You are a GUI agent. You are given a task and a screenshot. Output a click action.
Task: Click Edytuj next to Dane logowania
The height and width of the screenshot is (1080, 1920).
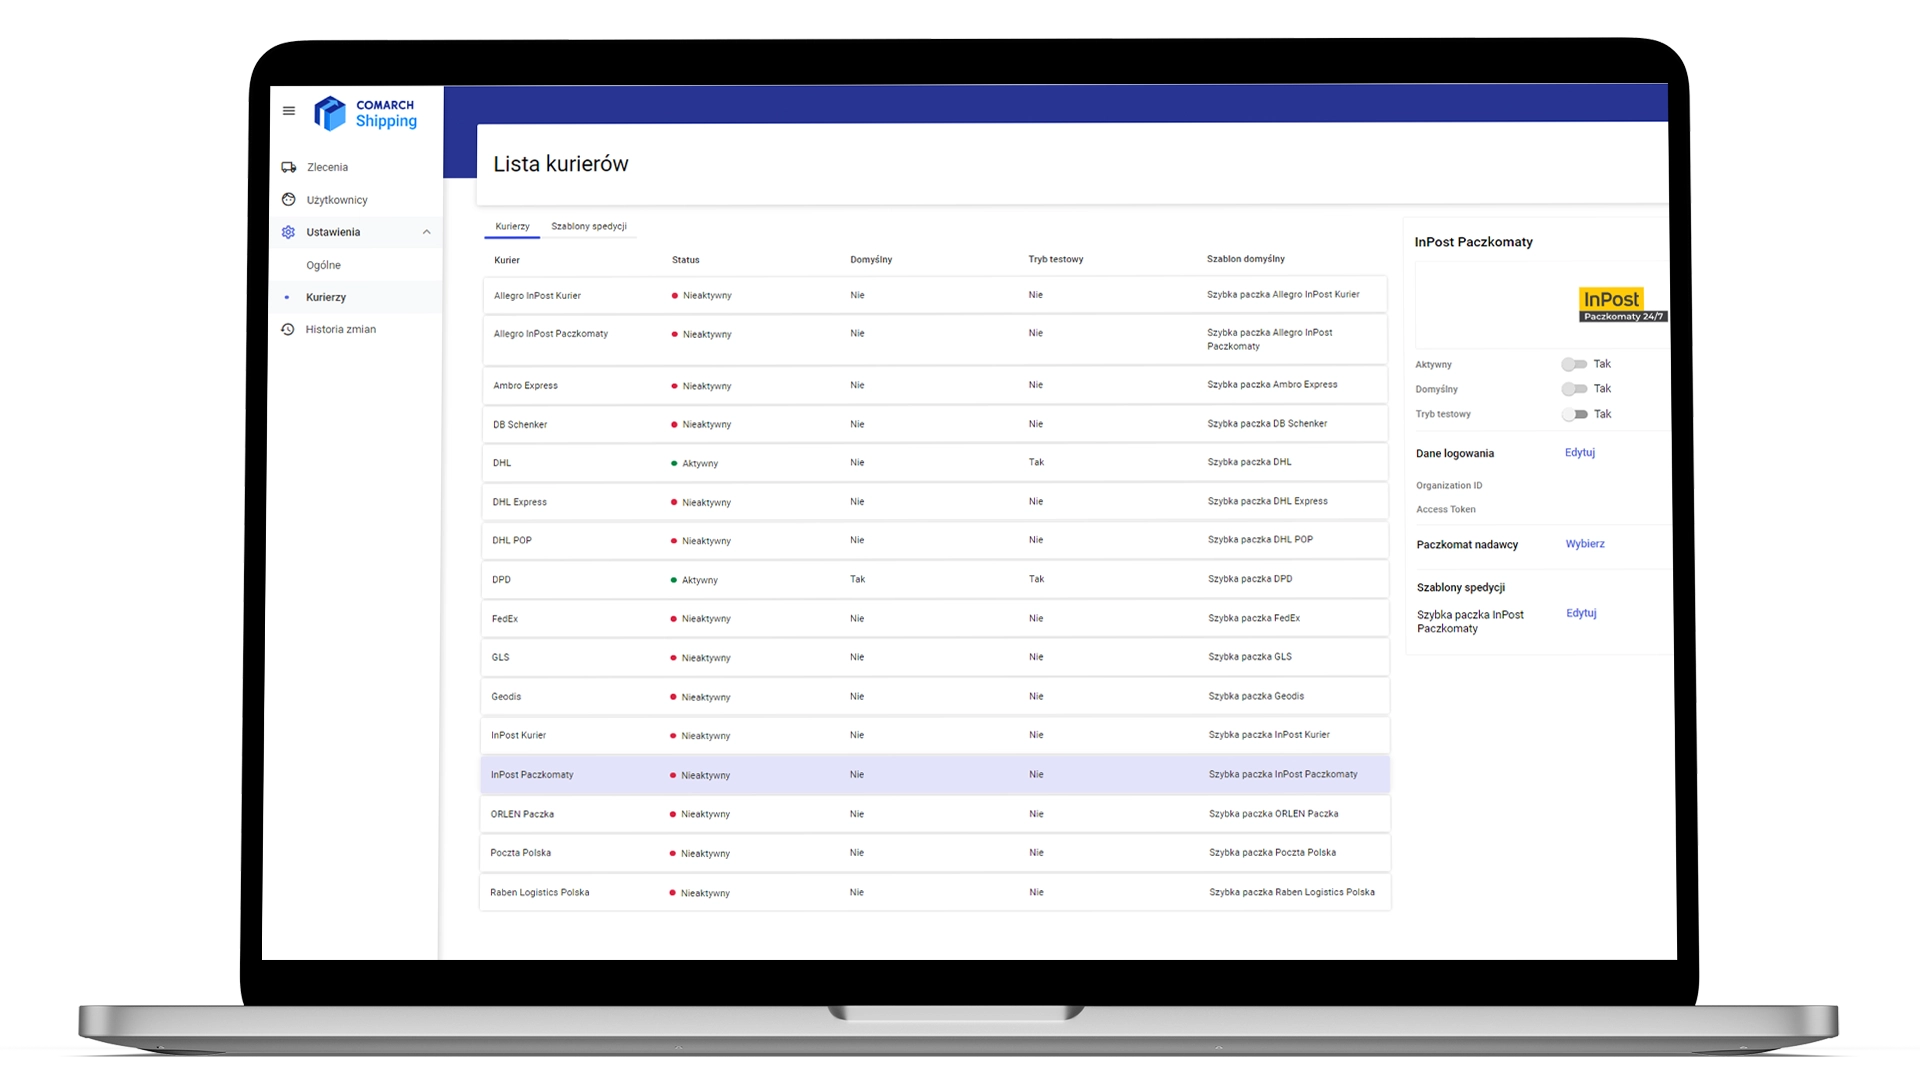point(1580,452)
